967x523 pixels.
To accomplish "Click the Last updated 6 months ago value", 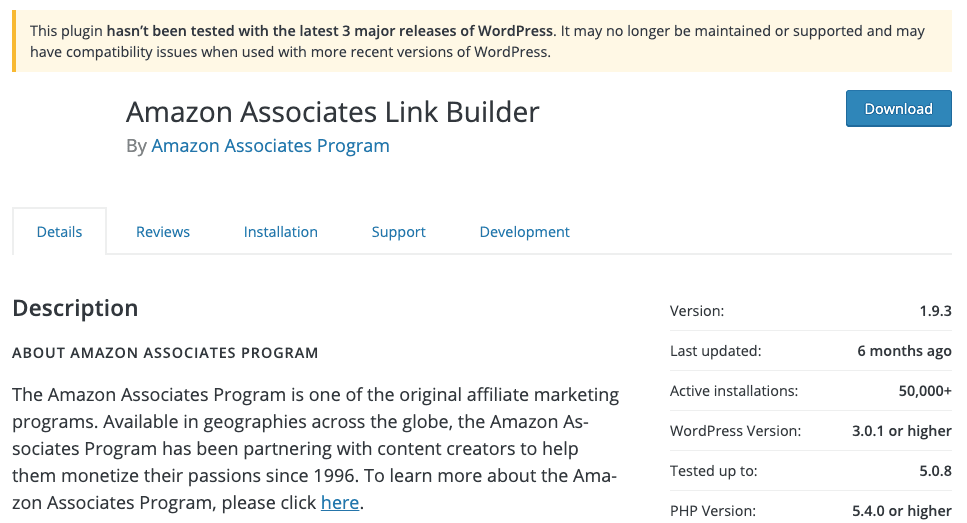I will [904, 351].
